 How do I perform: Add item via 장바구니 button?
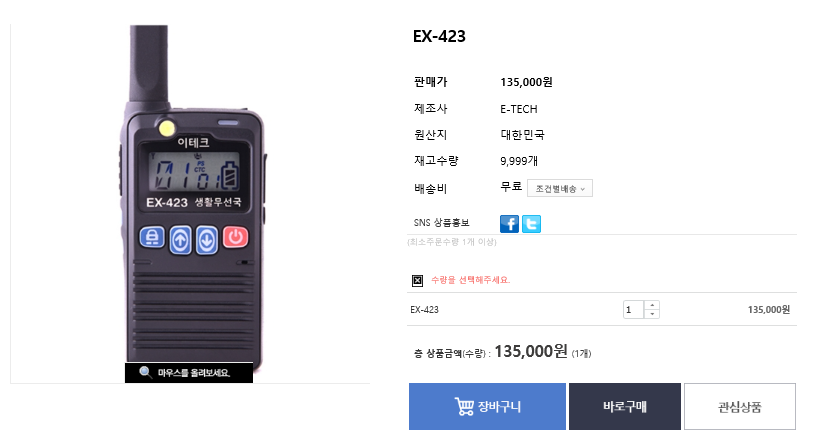point(487,407)
